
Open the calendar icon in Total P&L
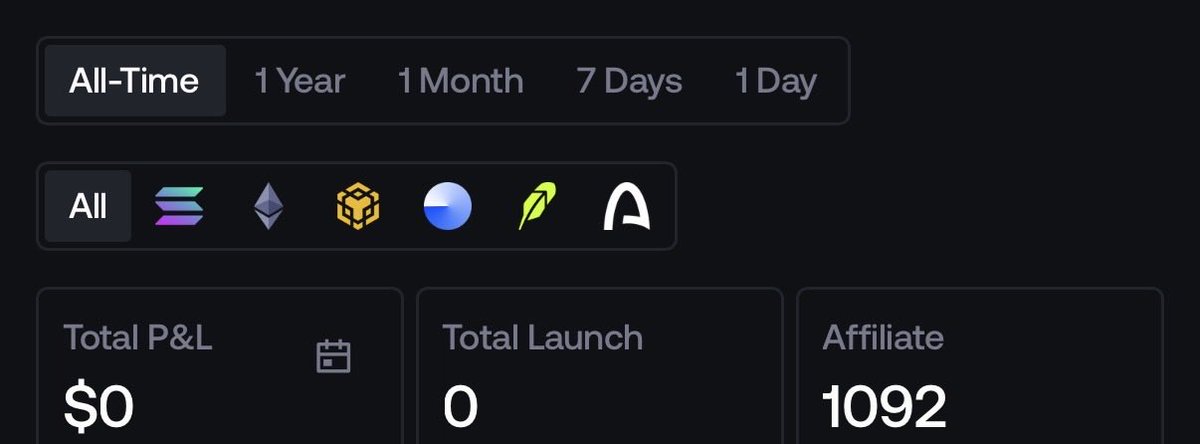pyautogui.click(x=333, y=356)
